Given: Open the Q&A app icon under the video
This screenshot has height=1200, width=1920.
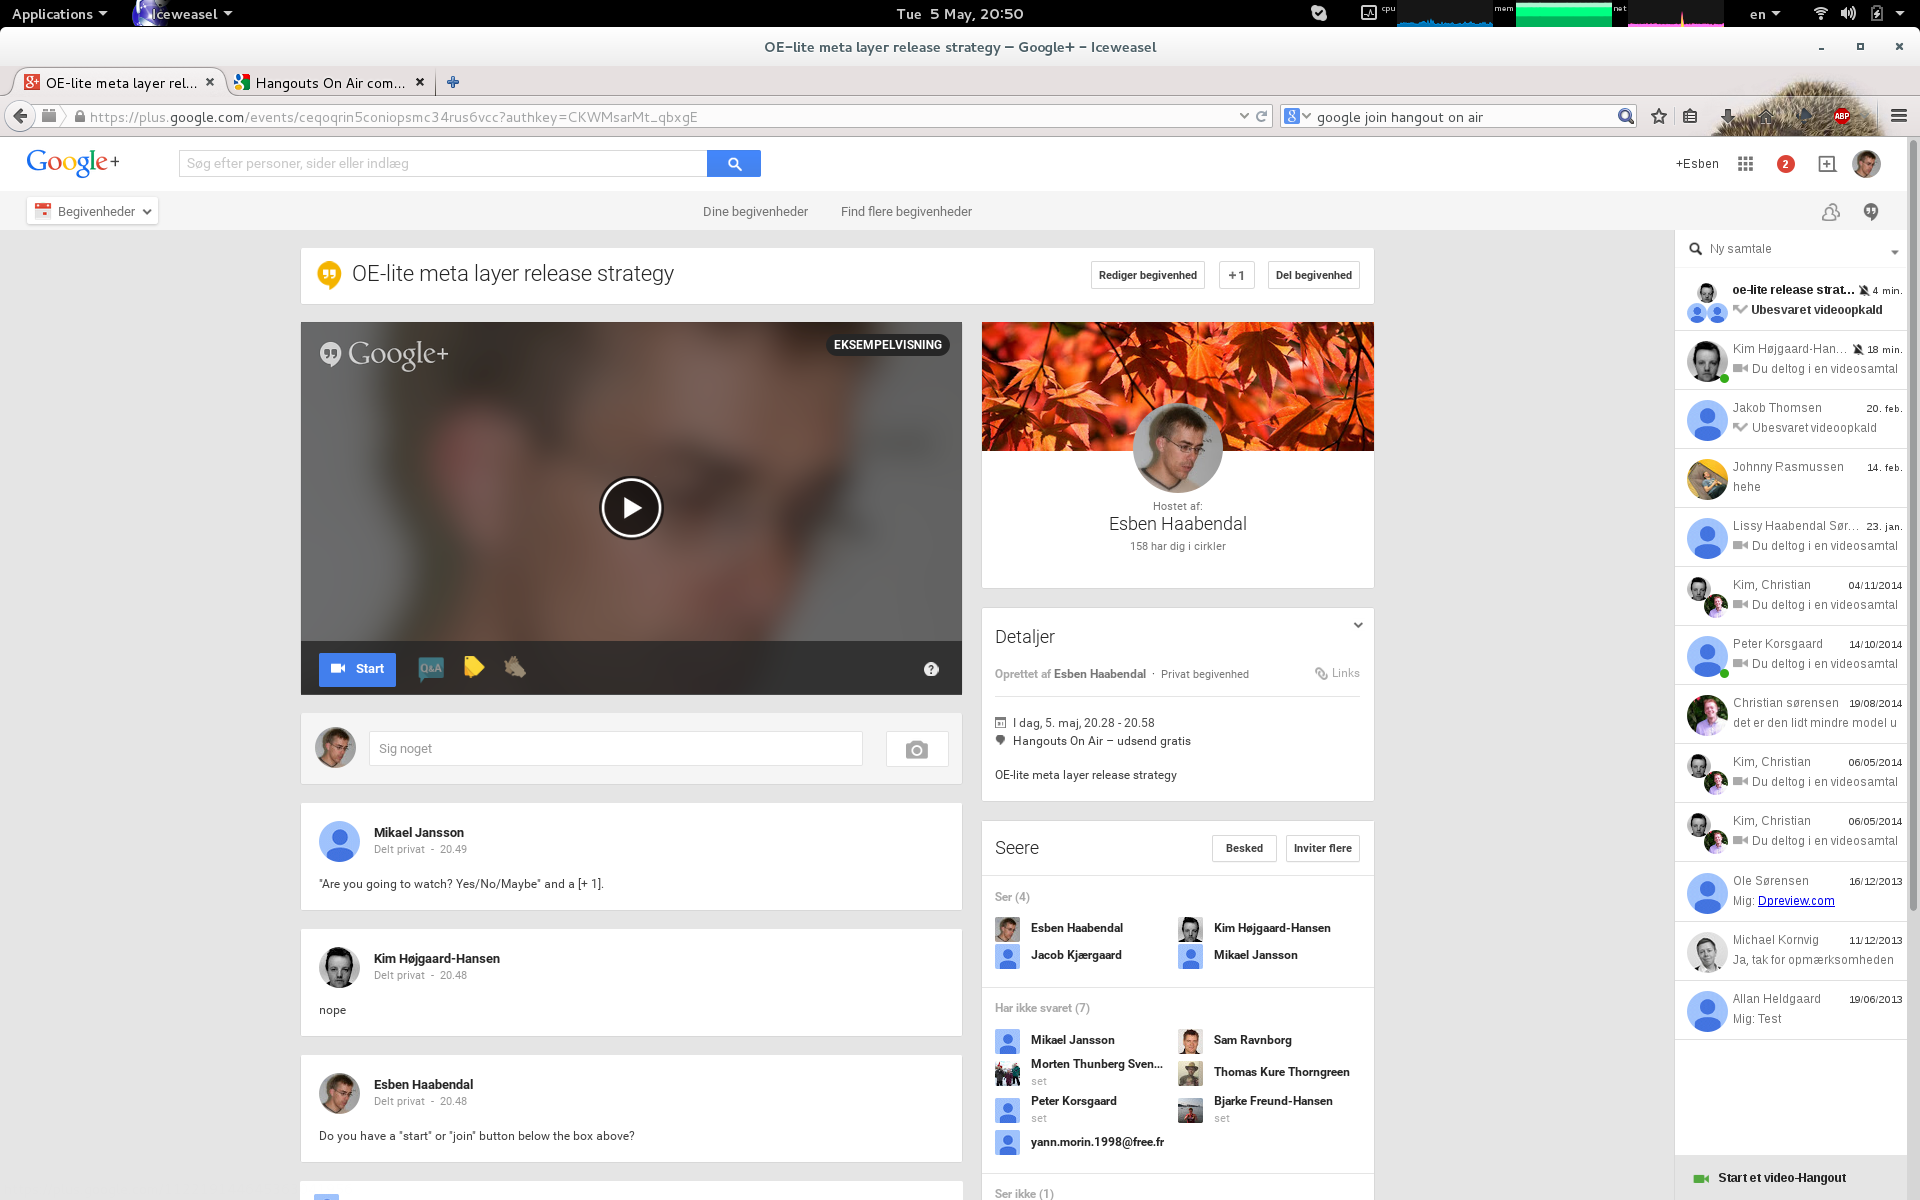Looking at the screenshot, I should tap(431, 668).
